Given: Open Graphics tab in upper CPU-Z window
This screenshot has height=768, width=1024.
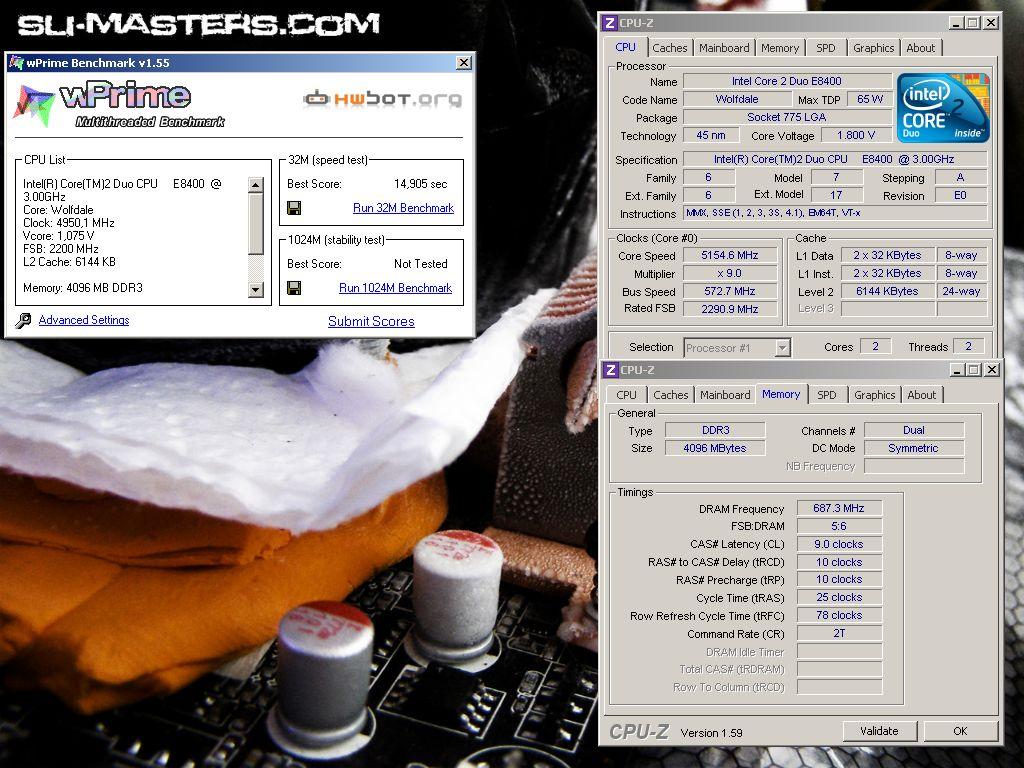Looking at the screenshot, I should coord(873,48).
